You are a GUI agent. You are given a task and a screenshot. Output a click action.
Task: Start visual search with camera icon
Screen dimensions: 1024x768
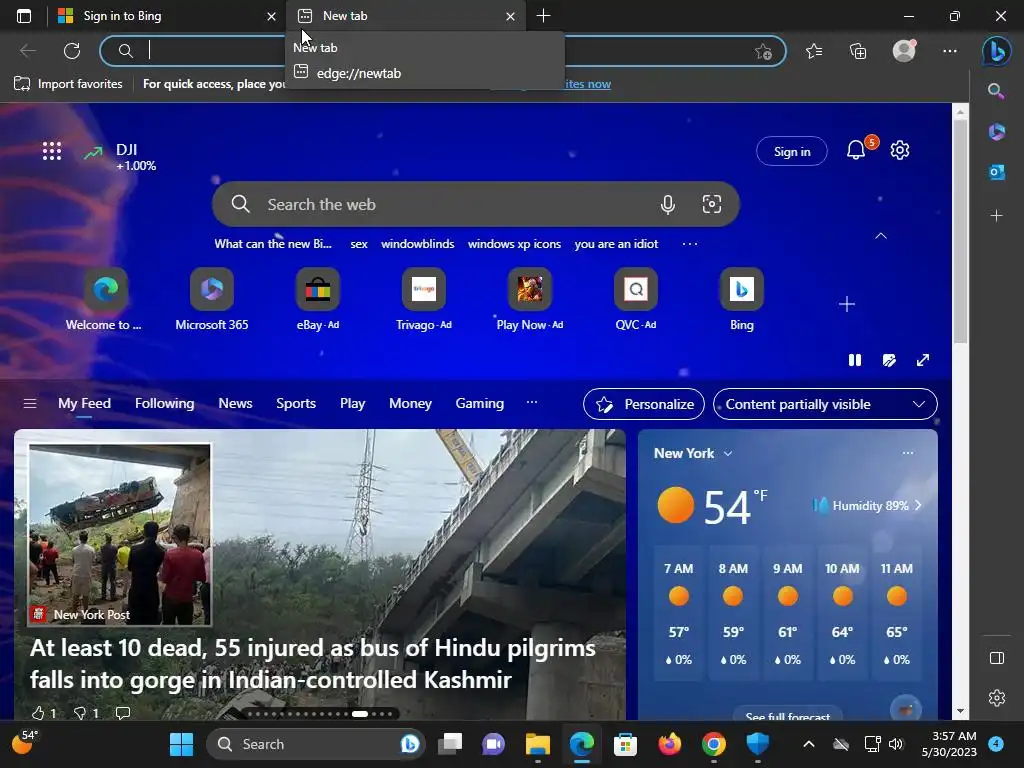coord(711,204)
